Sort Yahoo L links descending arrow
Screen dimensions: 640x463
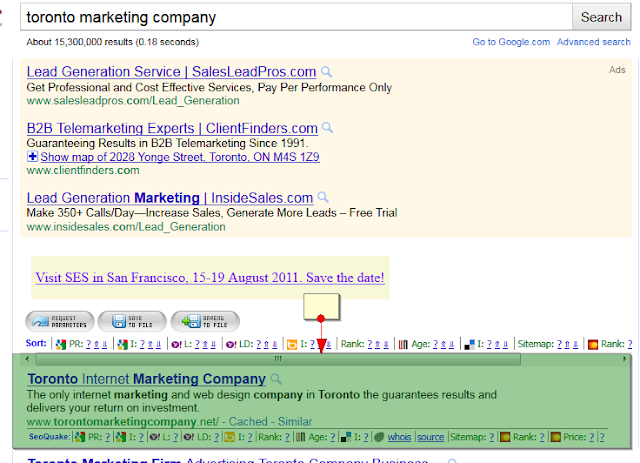tap(213, 344)
